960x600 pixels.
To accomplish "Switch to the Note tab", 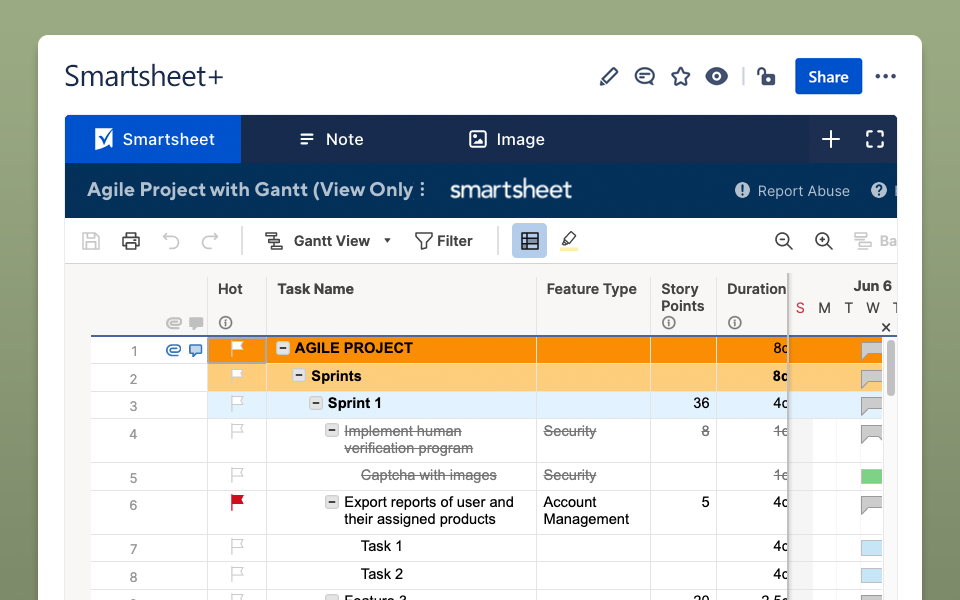I will tap(331, 139).
